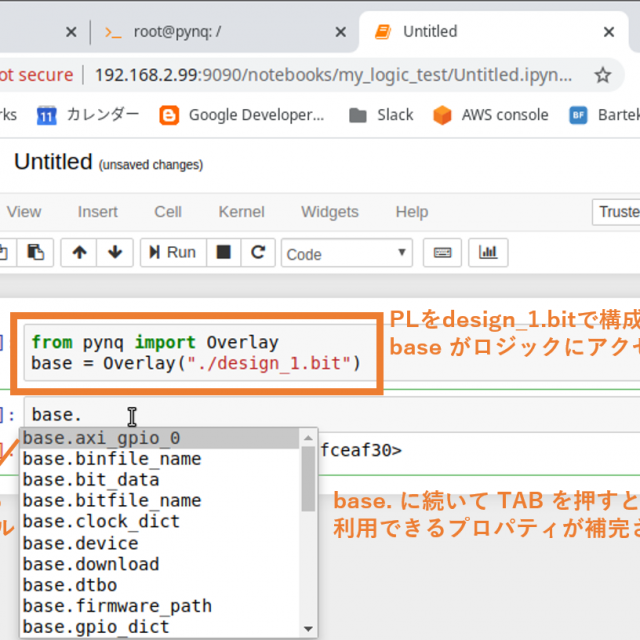Open the Widgets menu

coord(329,212)
